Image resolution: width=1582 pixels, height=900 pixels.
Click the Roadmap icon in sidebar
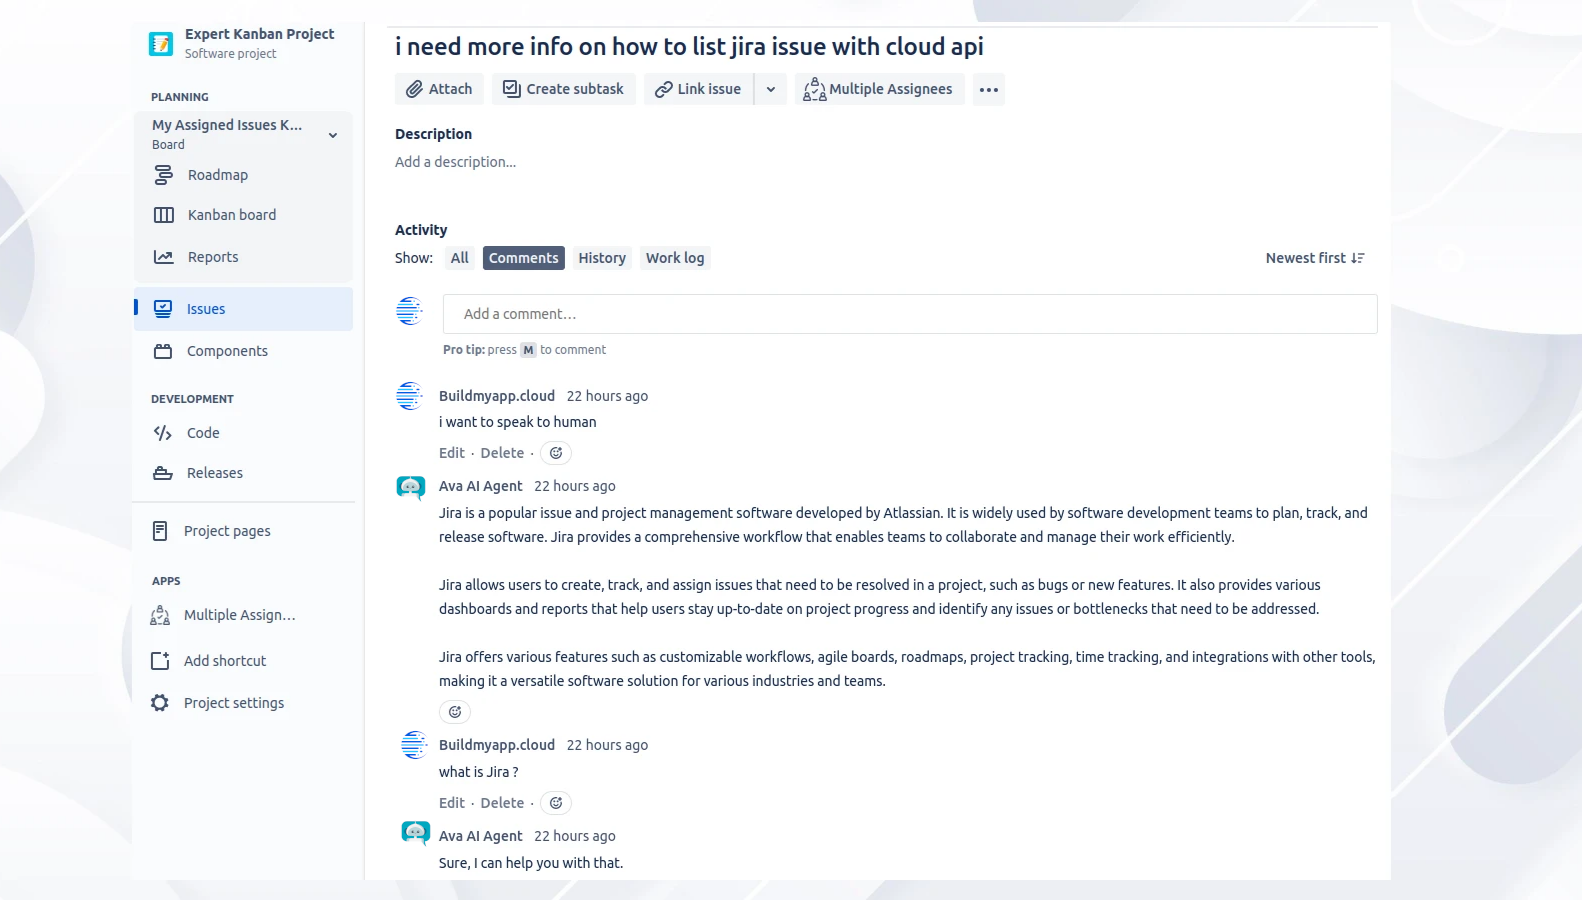click(x=163, y=175)
